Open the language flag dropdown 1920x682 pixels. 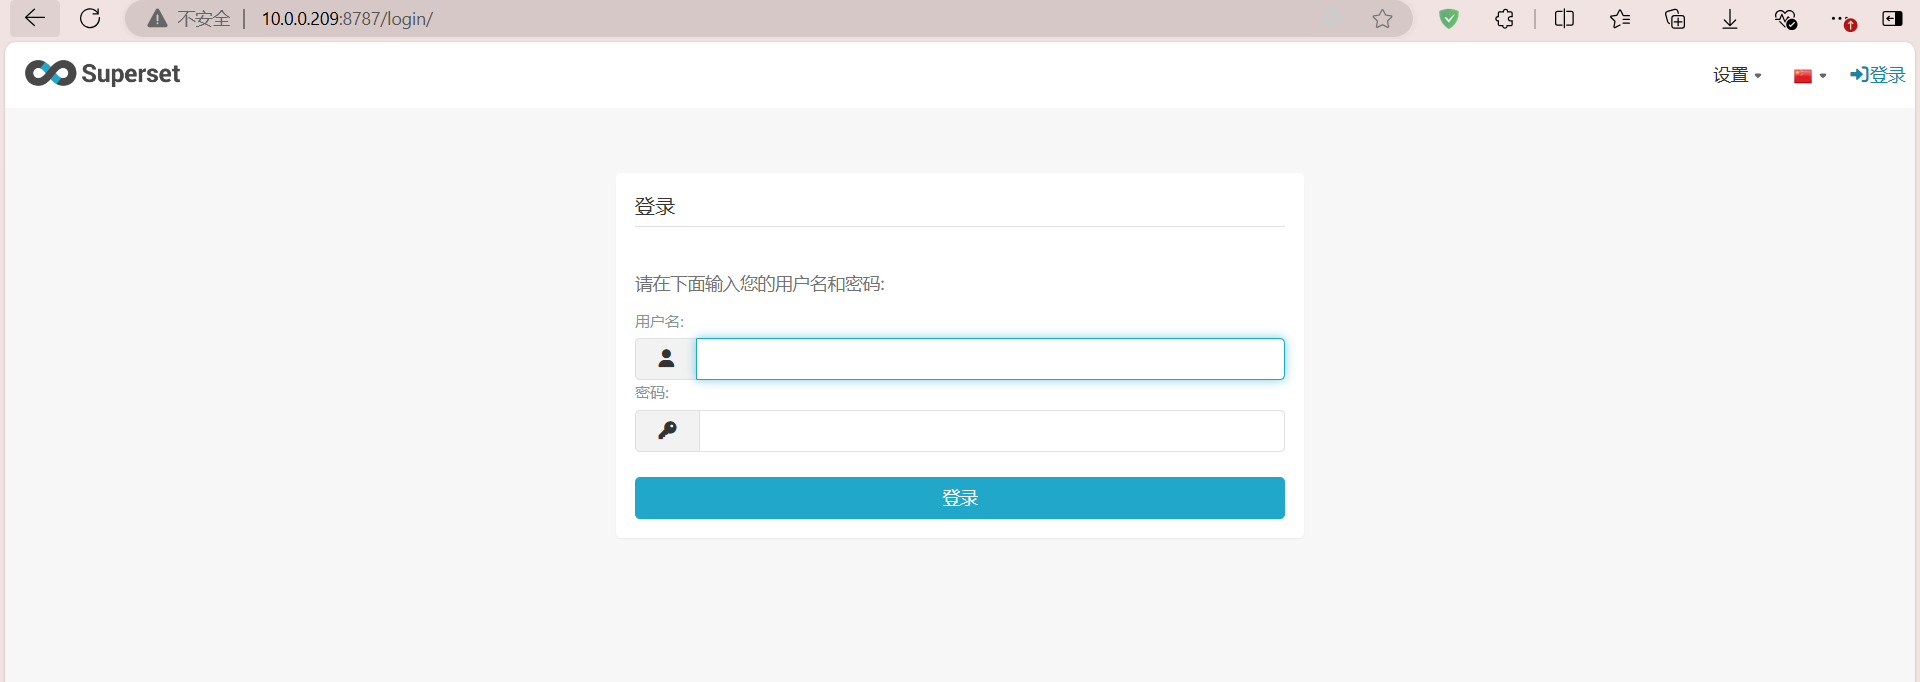[1809, 75]
